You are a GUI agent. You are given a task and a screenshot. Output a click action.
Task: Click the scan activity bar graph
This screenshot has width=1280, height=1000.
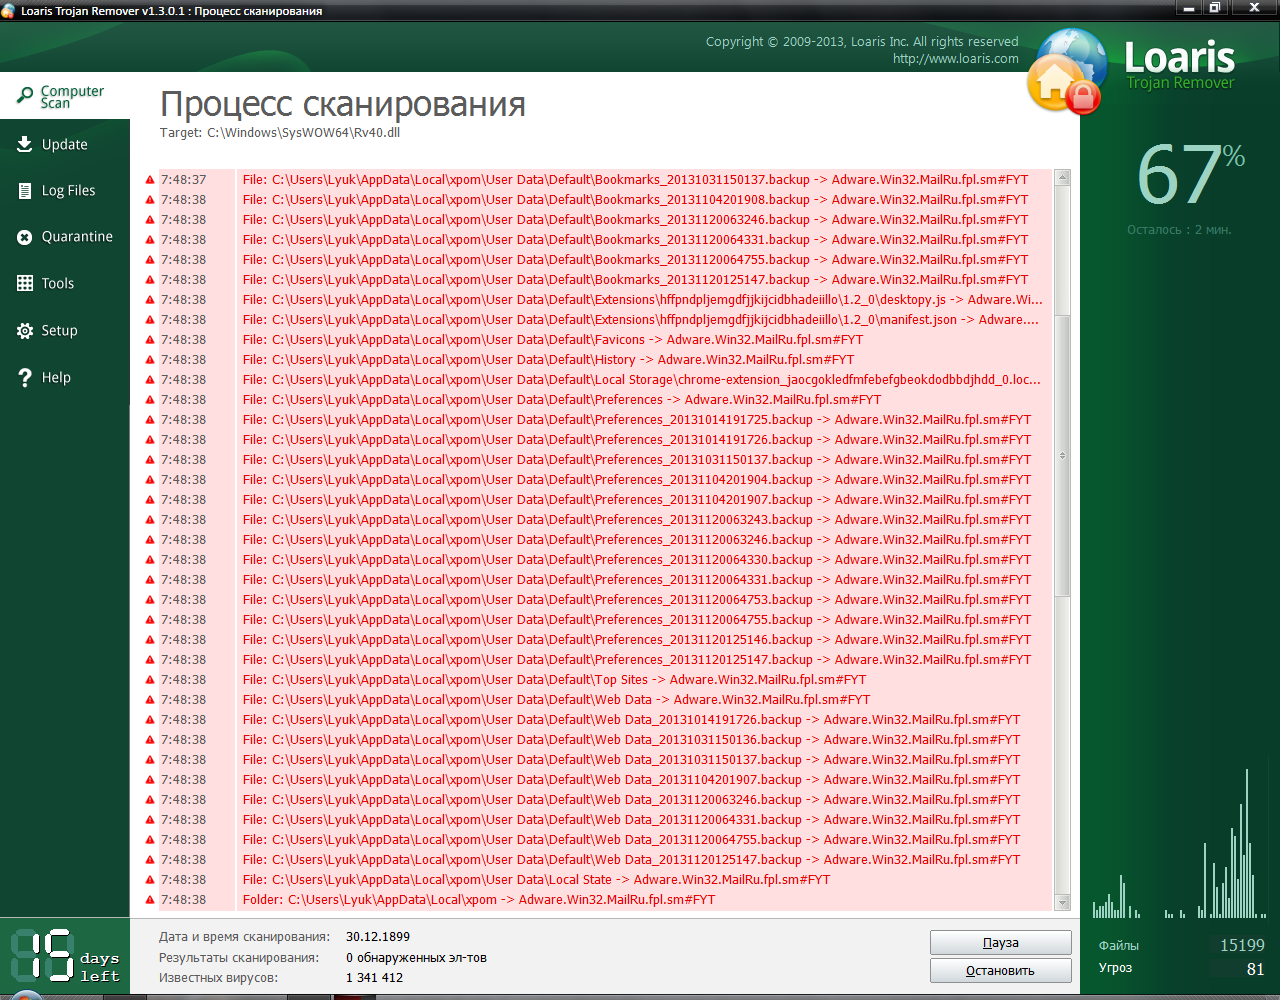click(1180, 843)
